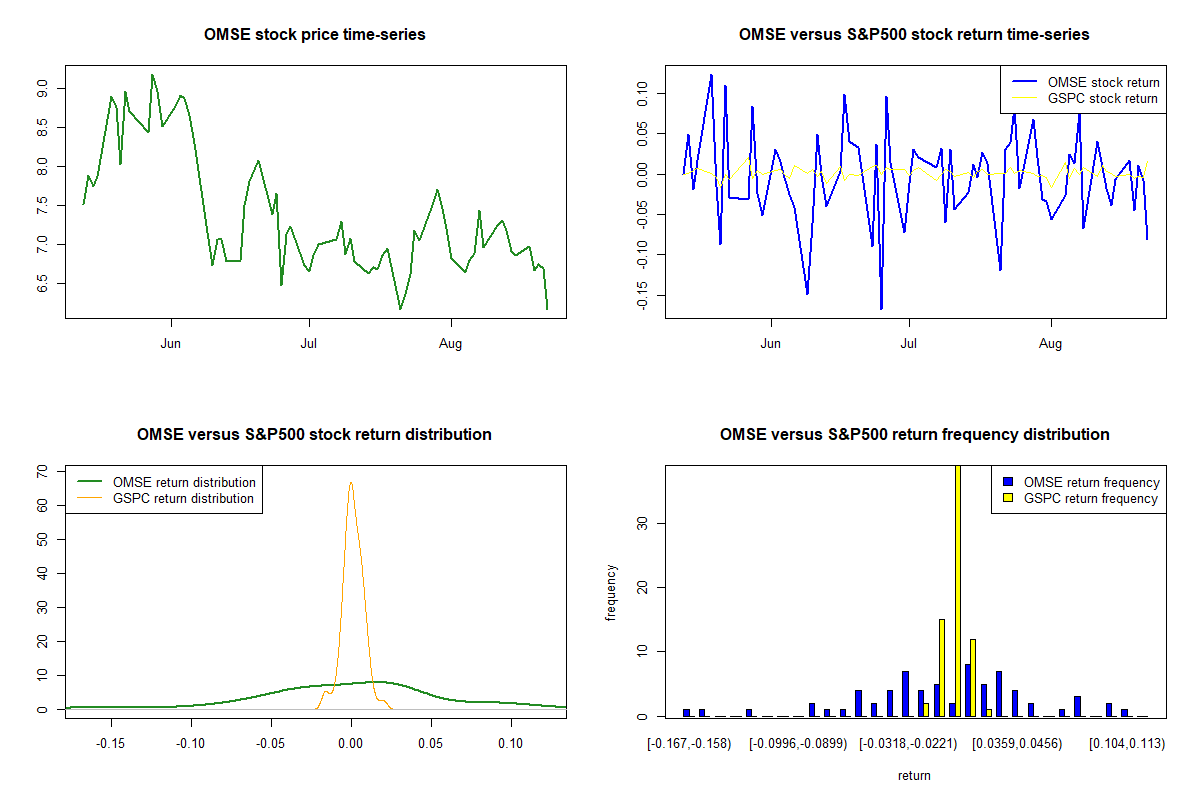Click the 'Jul' tick label in the return time-series chart
The height and width of the screenshot is (800, 1200).
pos(909,343)
